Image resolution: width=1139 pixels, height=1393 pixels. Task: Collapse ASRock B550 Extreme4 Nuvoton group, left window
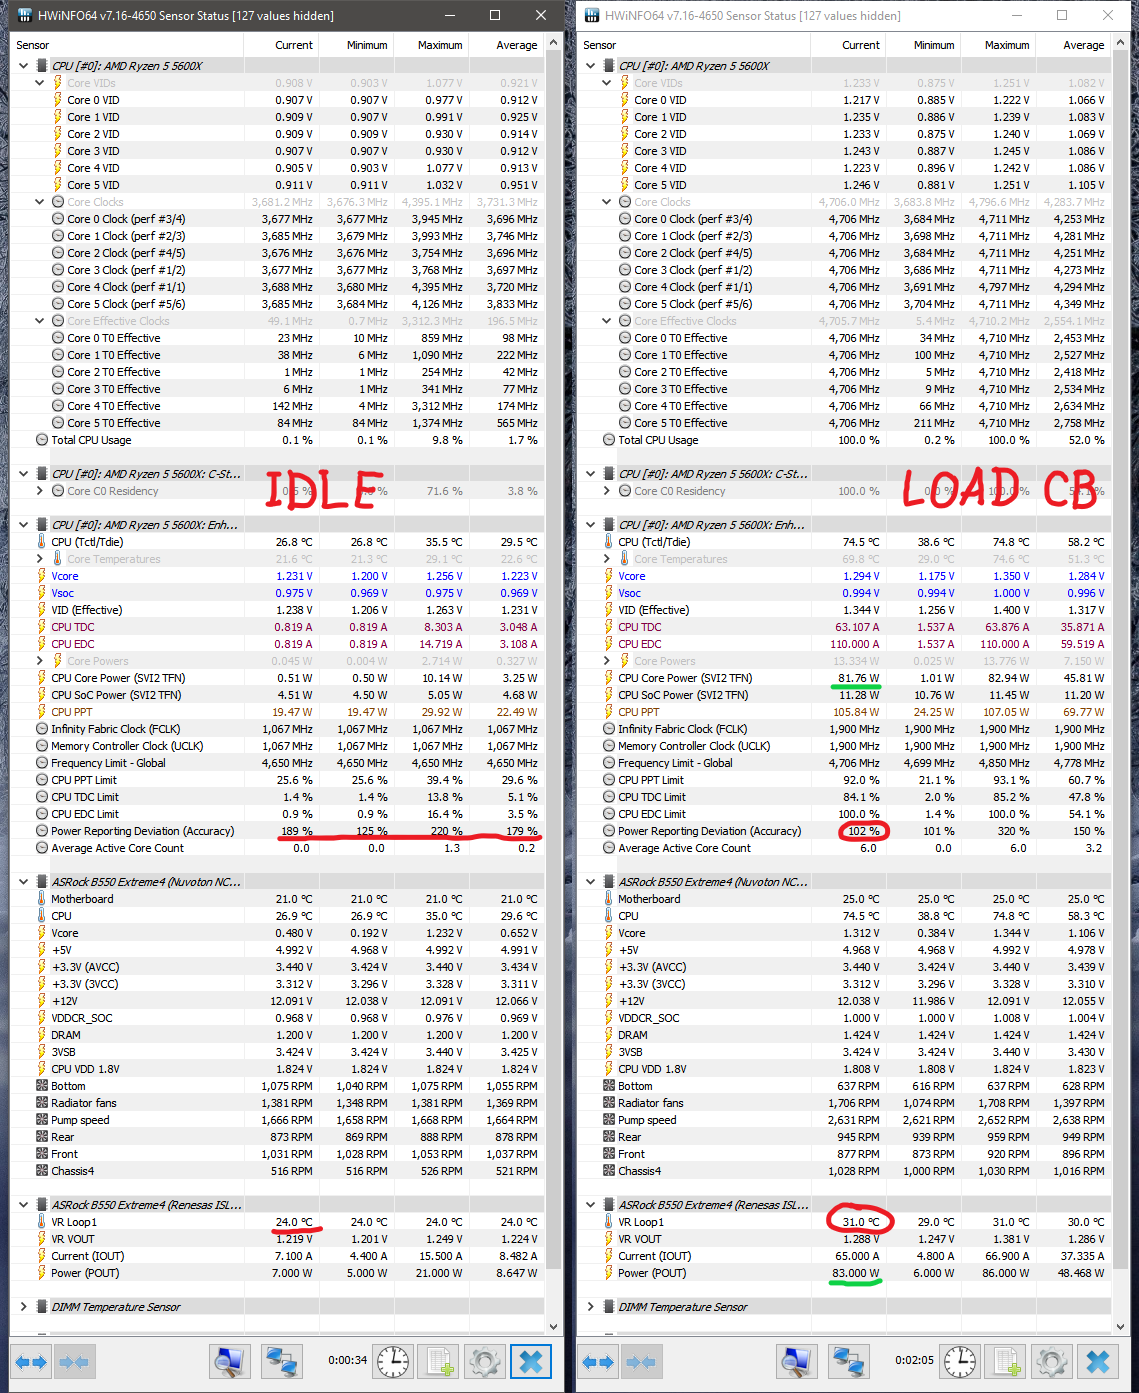click(x=23, y=882)
